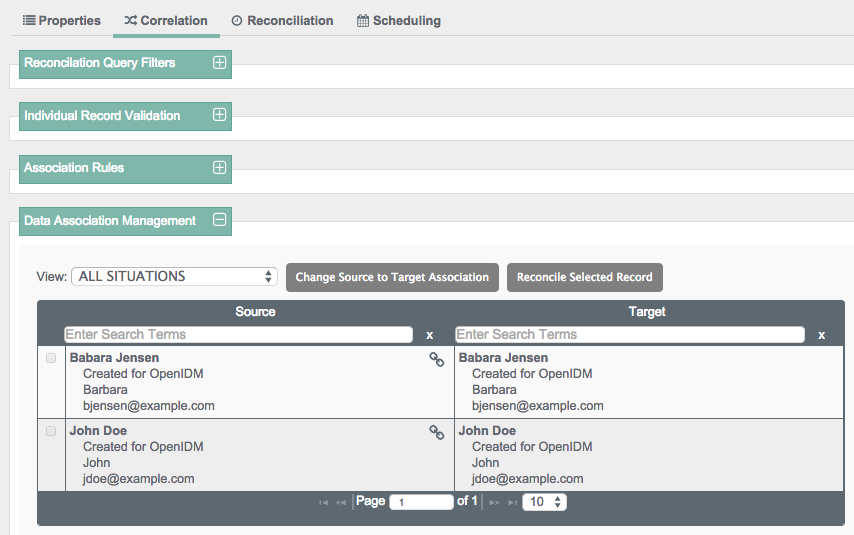Expand Association Rules plus icon
This screenshot has width=854, height=535.
(219, 168)
